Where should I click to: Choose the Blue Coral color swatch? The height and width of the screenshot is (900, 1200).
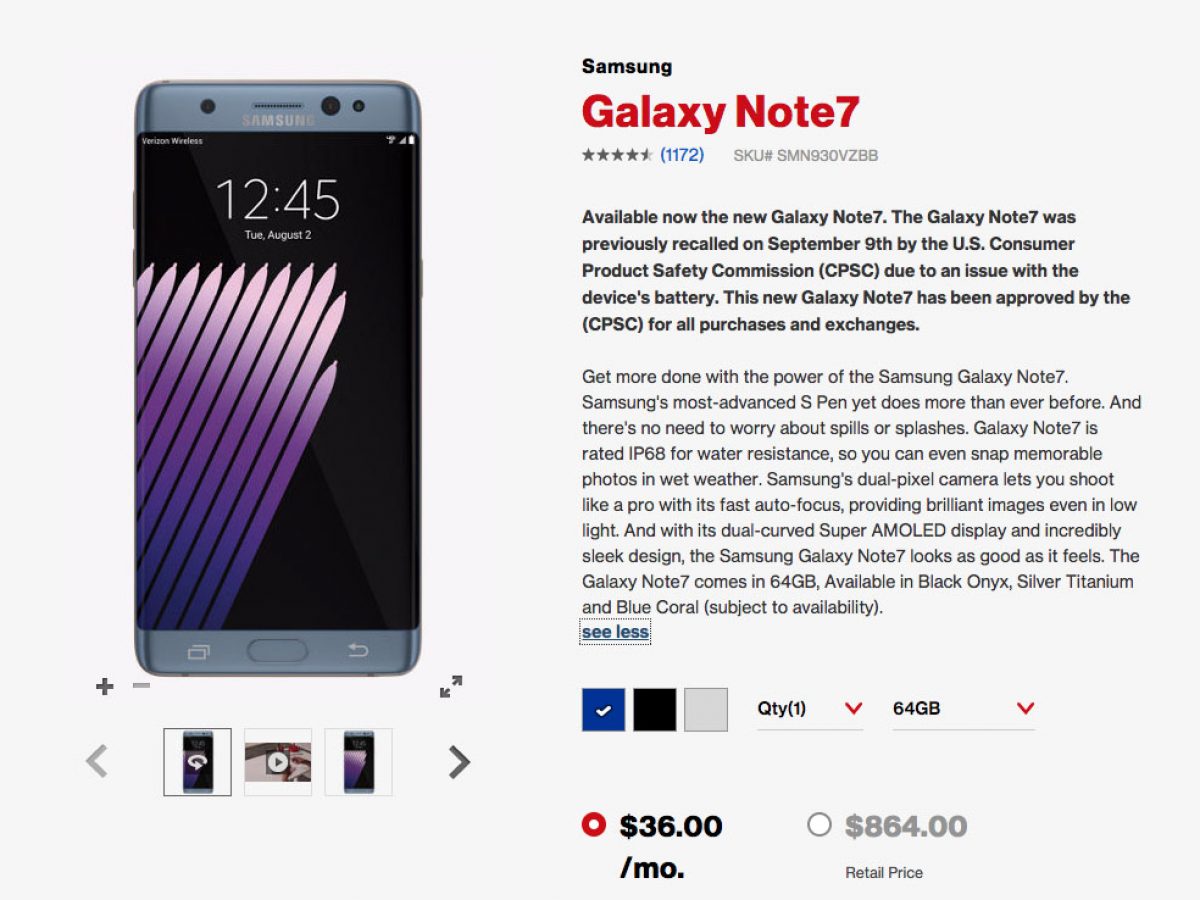(604, 710)
